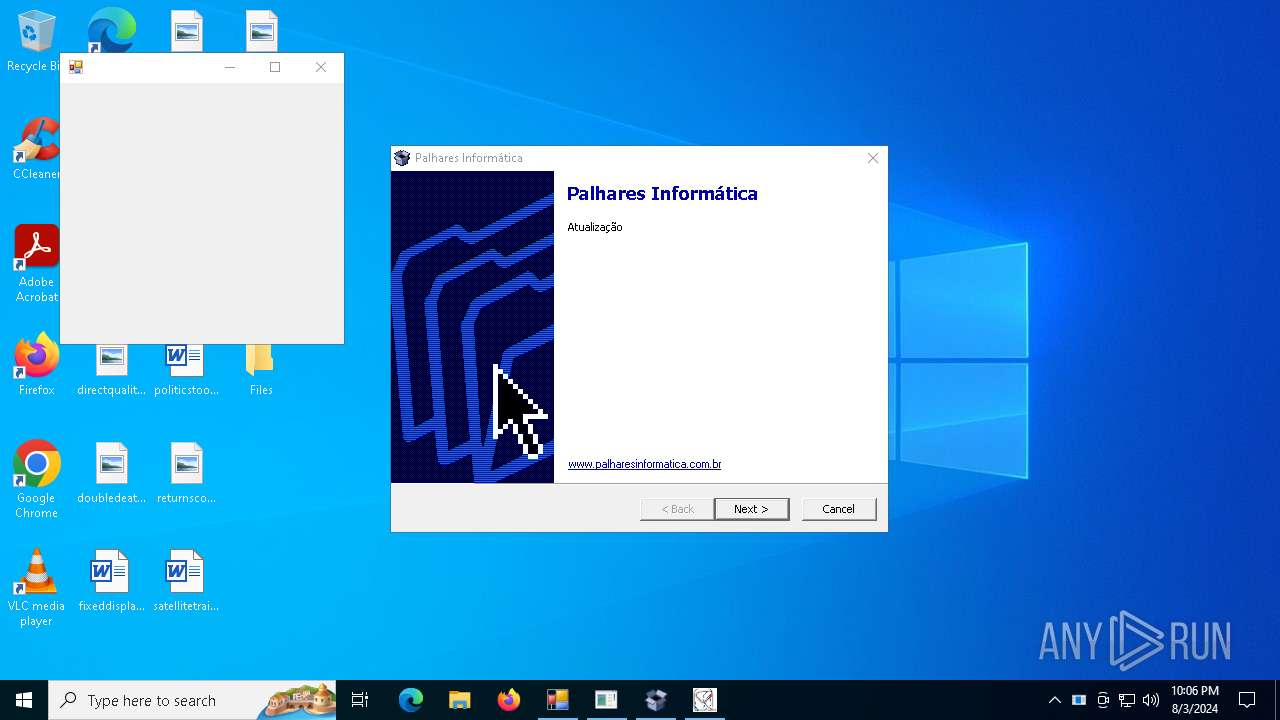The height and width of the screenshot is (720, 1280).
Task: Select the VLC media player desktop shortcut
Action: click(36, 588)
